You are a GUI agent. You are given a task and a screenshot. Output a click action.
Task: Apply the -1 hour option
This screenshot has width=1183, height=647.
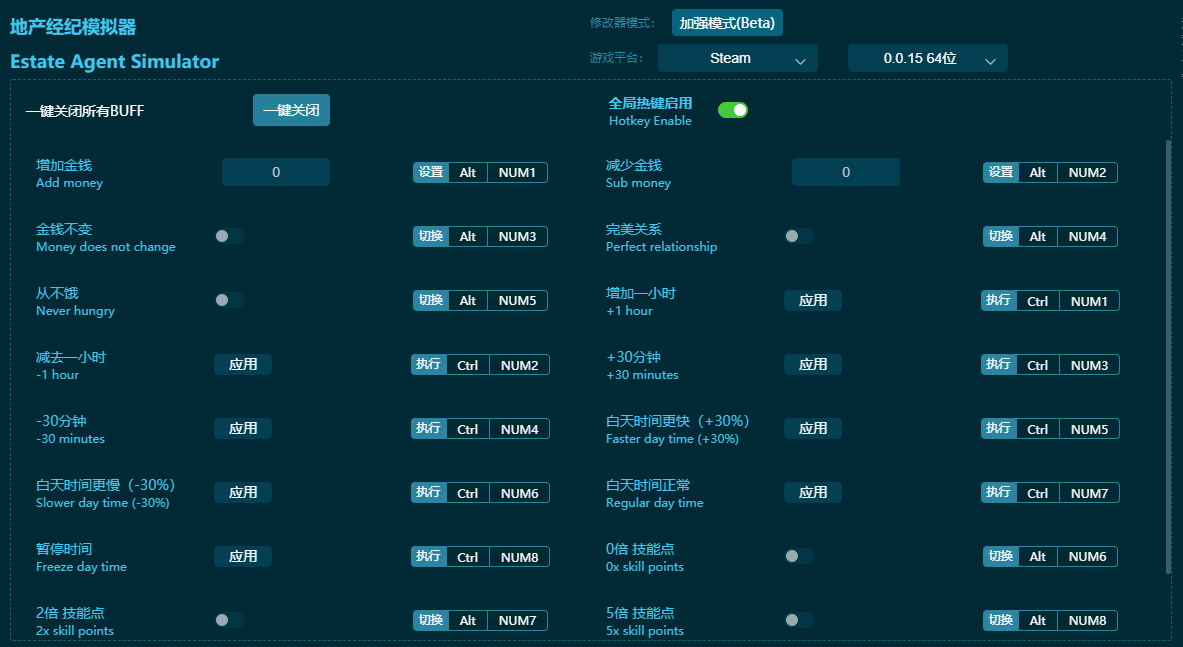click(243, 364)
